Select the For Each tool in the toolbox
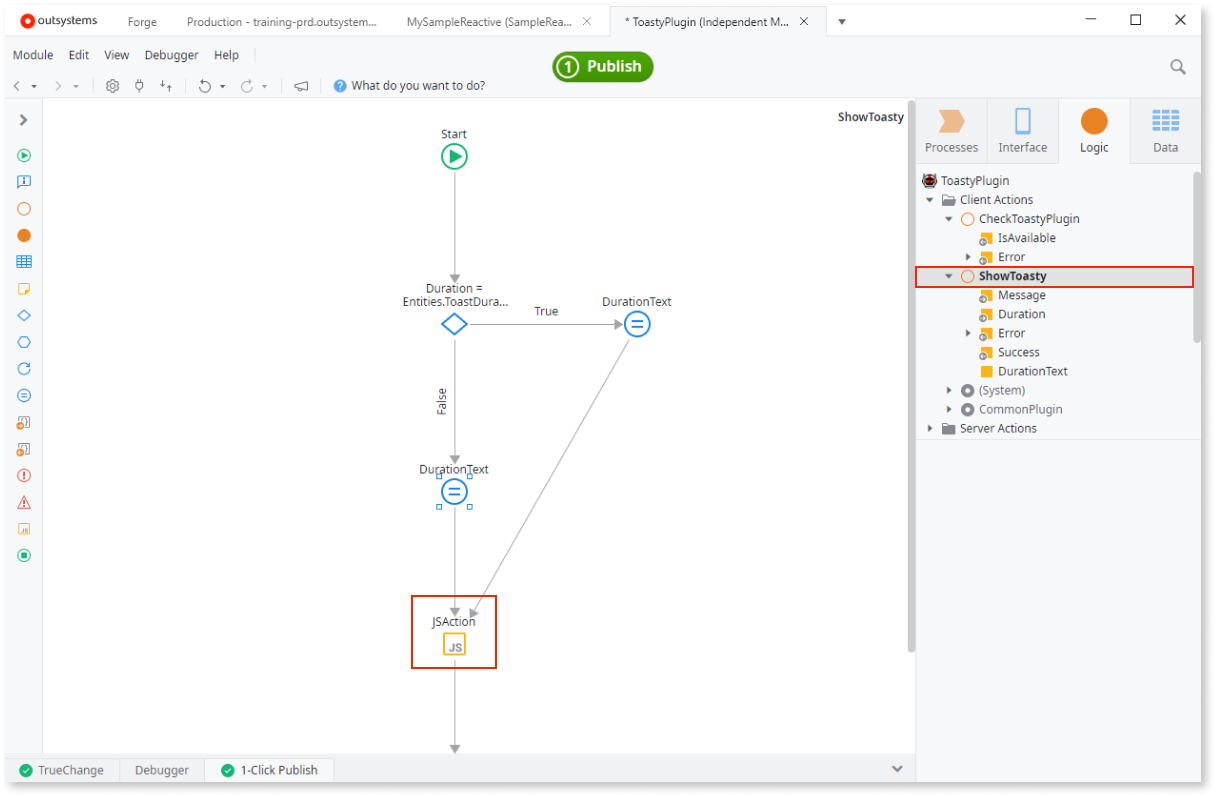This screenshot has height=797, width=1216. 23,368
